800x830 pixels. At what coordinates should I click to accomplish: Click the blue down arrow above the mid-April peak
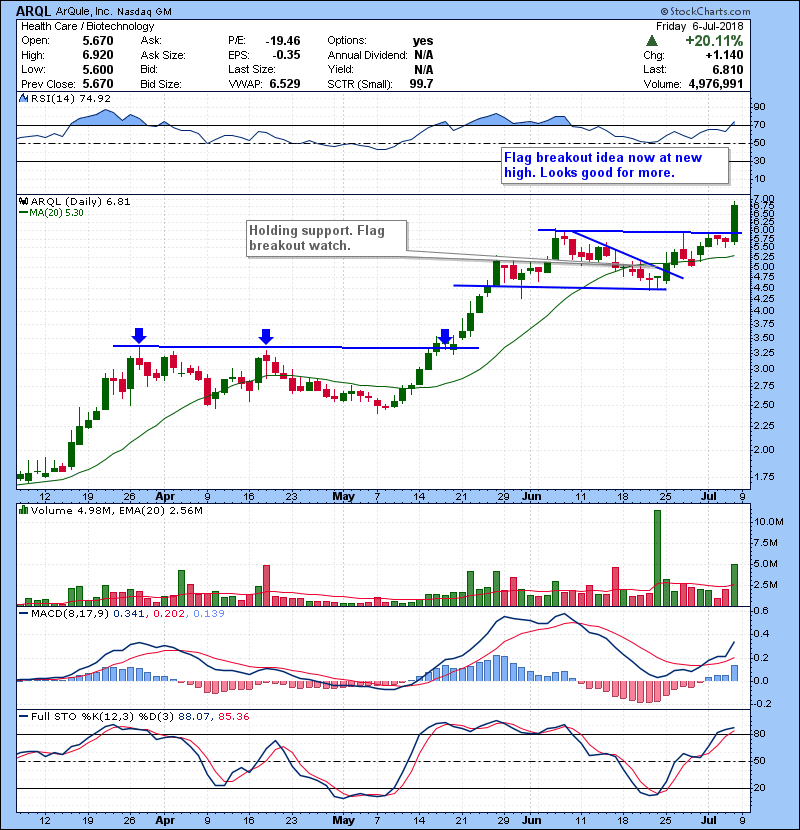pos(266,336)
